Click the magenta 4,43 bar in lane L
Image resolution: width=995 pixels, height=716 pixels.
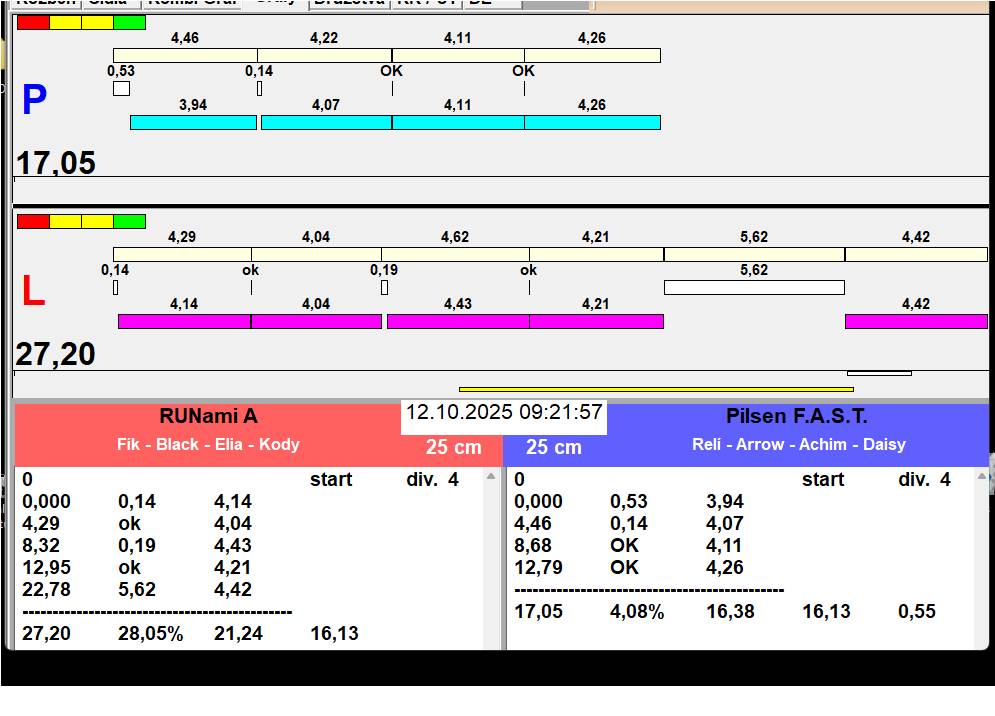coord(457,321)
